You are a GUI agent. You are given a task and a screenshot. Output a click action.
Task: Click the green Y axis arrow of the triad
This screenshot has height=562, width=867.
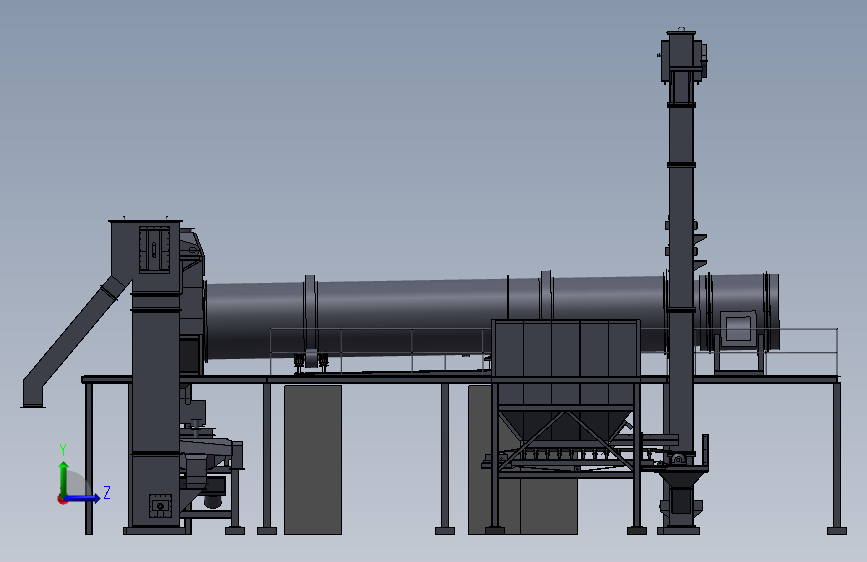64,478
